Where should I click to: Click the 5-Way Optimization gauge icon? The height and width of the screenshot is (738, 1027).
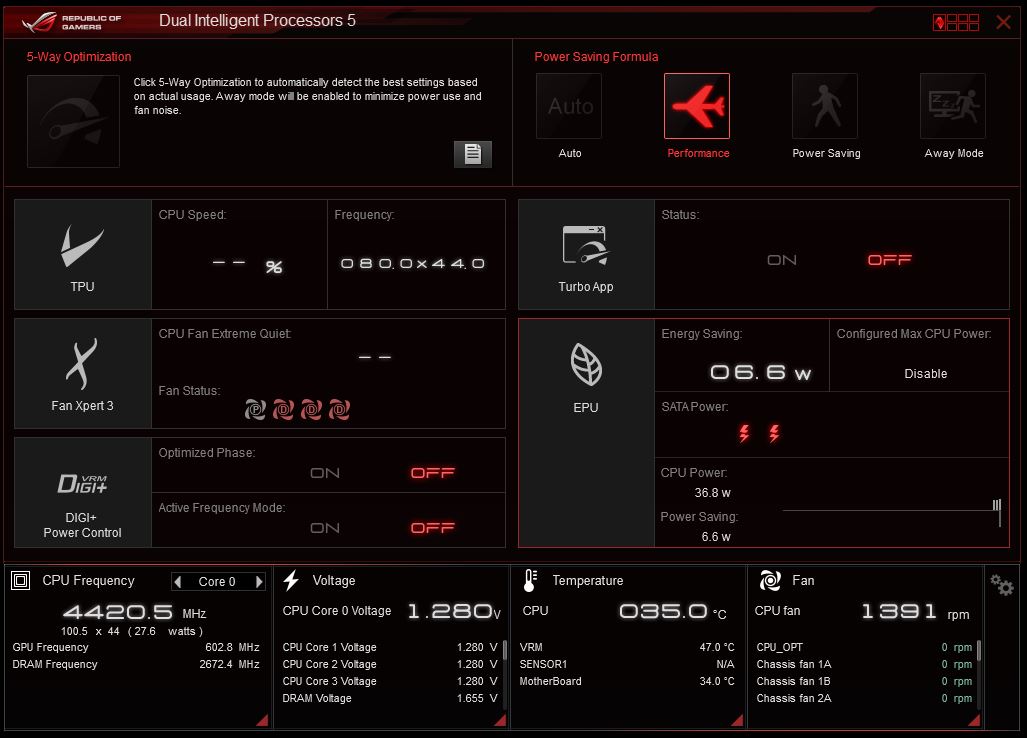tap(73, 121)
